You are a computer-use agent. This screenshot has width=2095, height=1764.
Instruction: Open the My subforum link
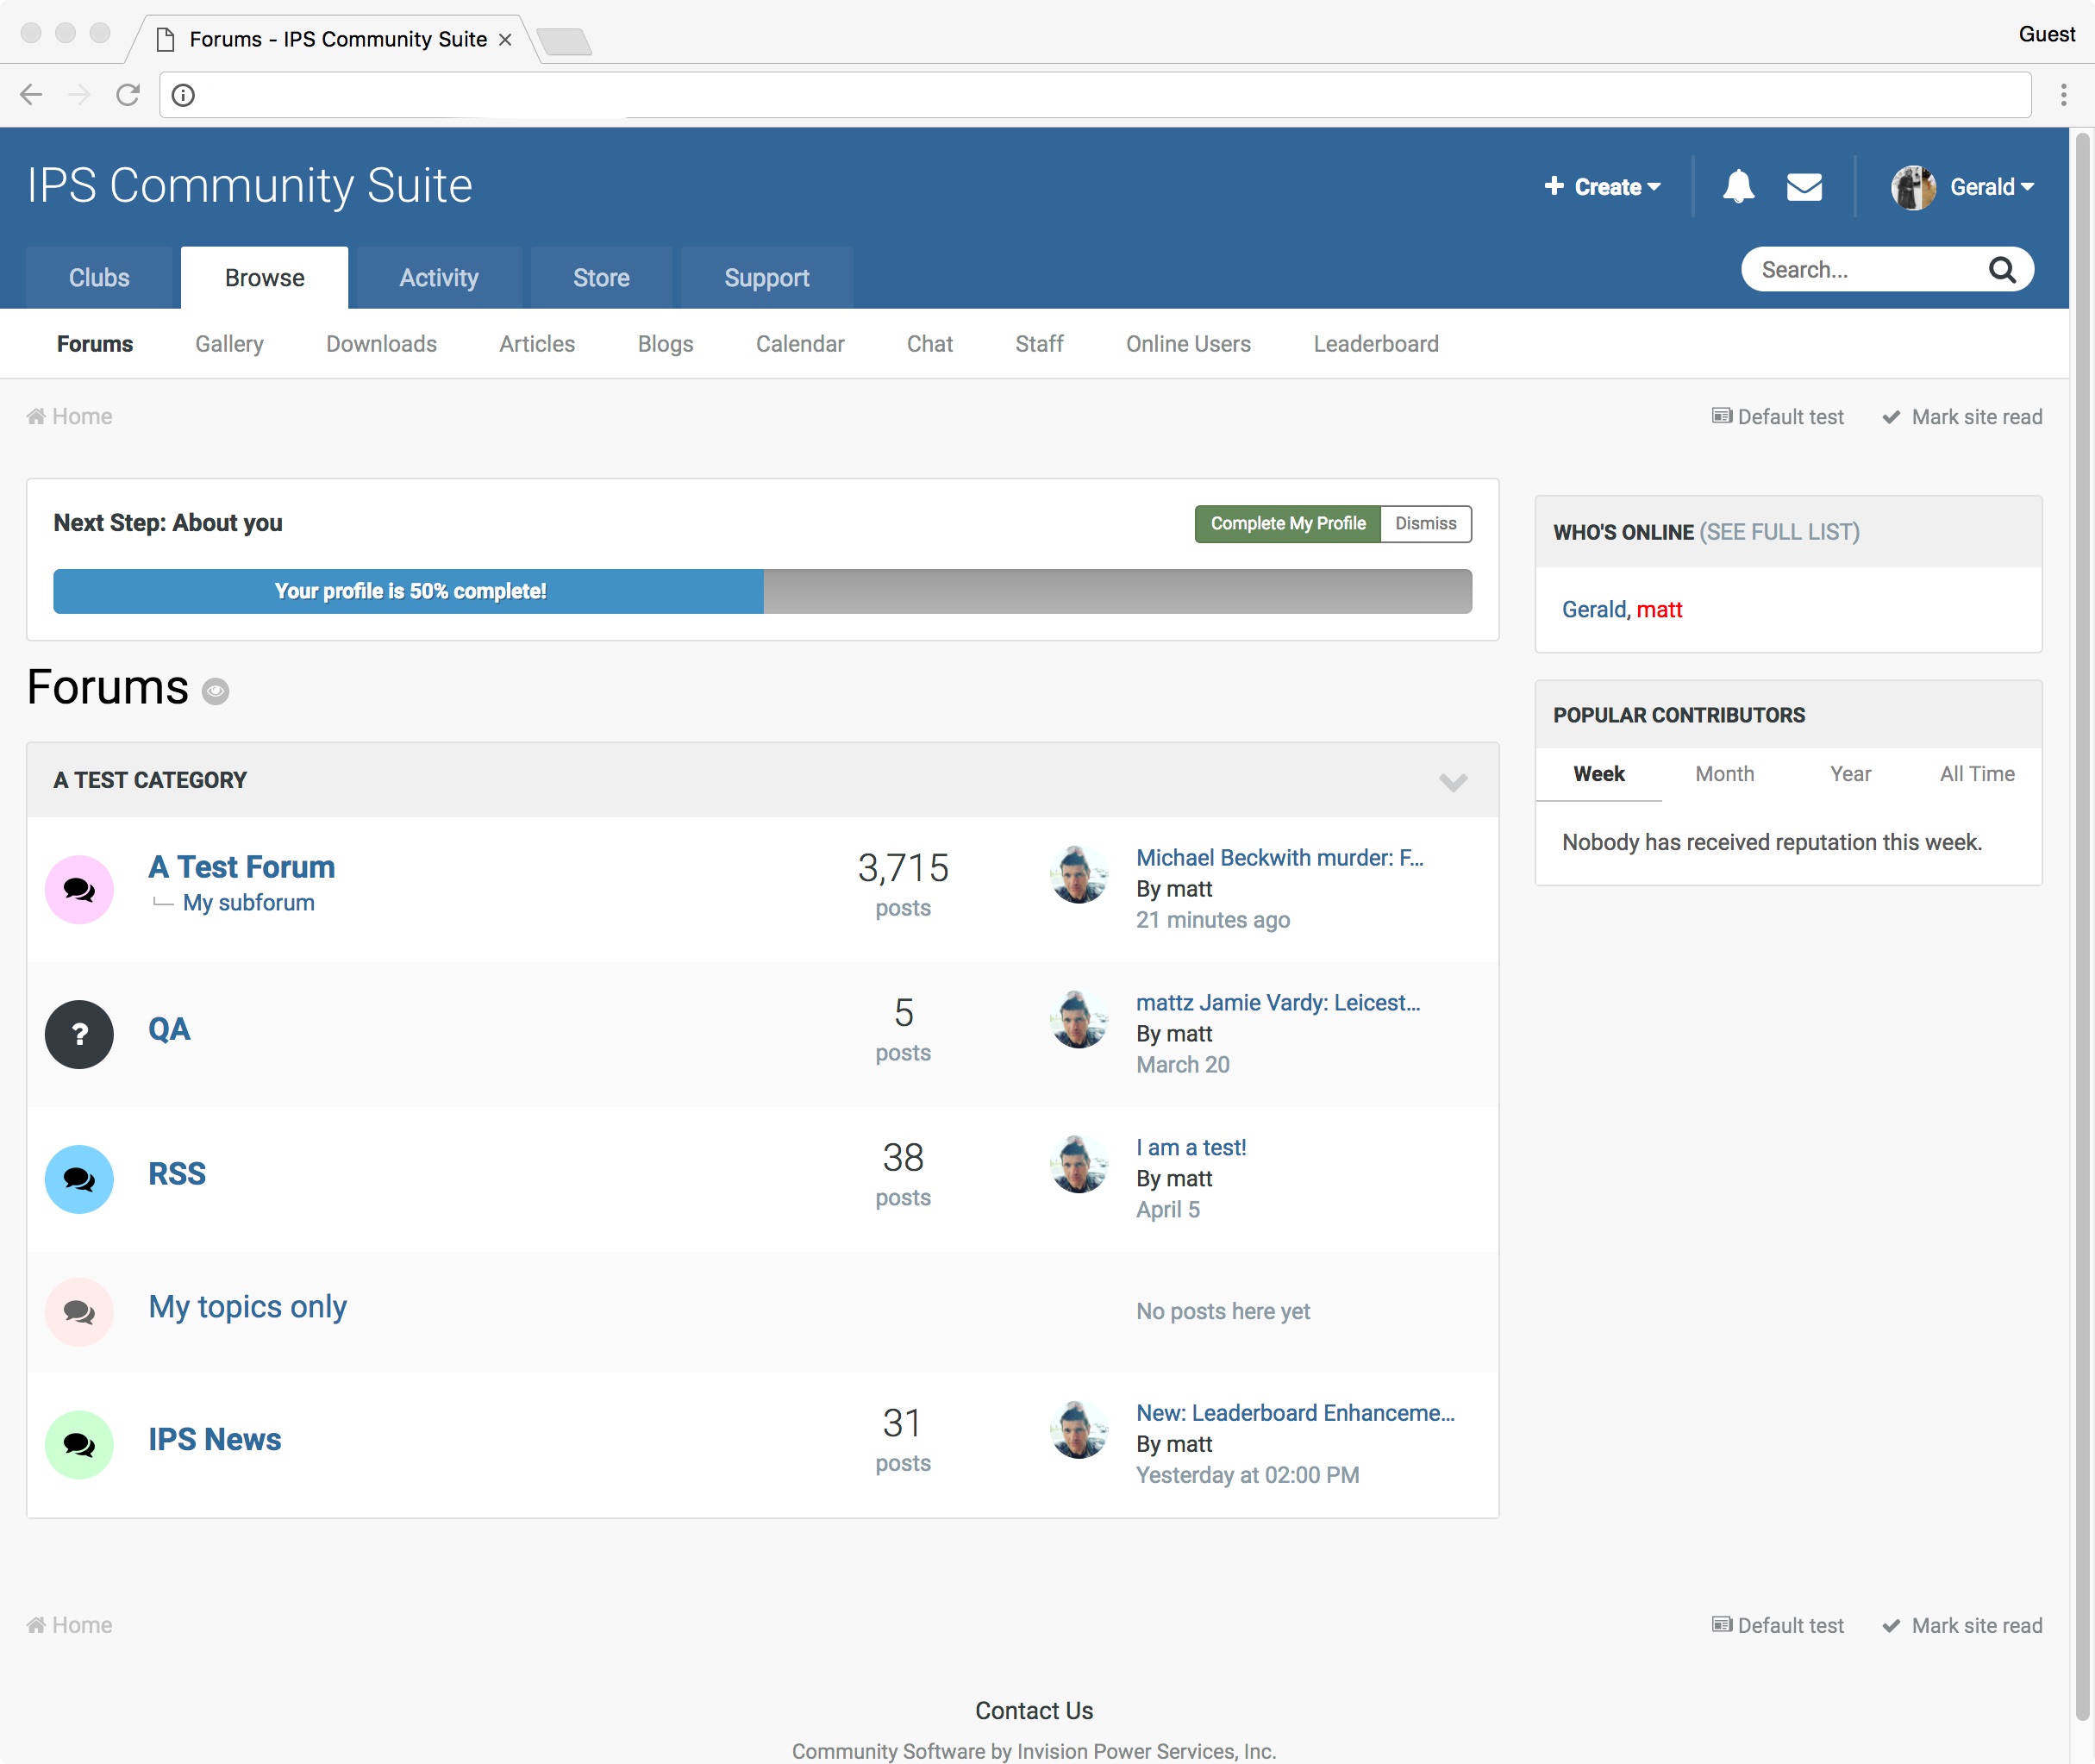pos(248,903)
